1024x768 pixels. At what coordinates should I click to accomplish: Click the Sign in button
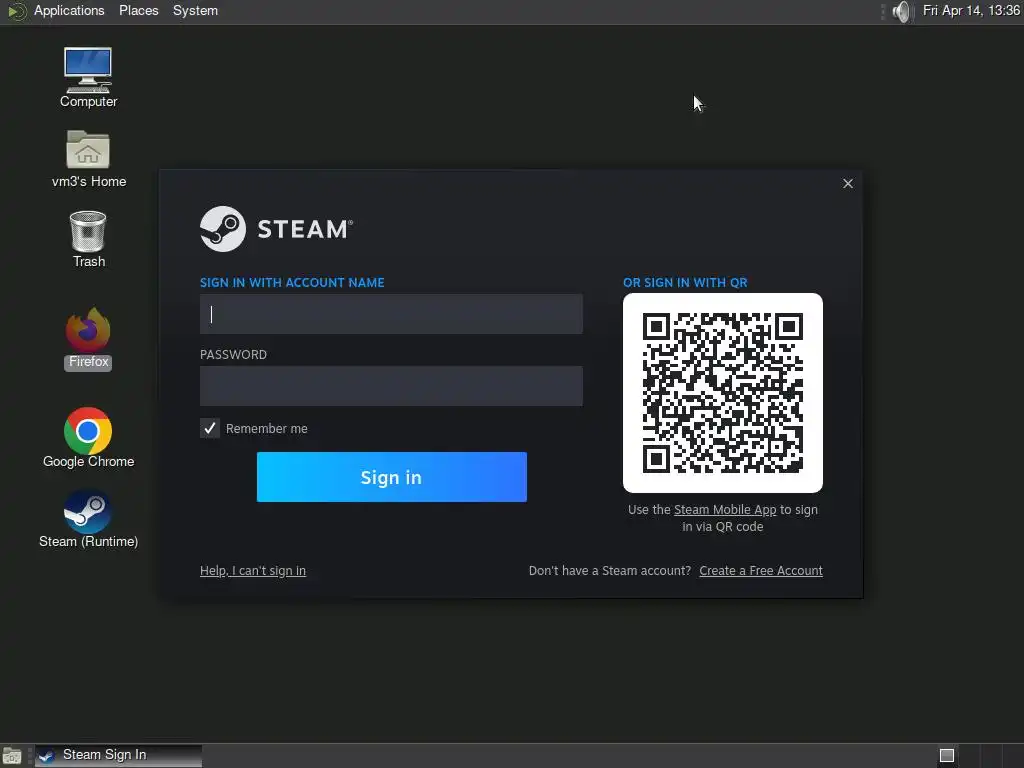click(392, 477)
